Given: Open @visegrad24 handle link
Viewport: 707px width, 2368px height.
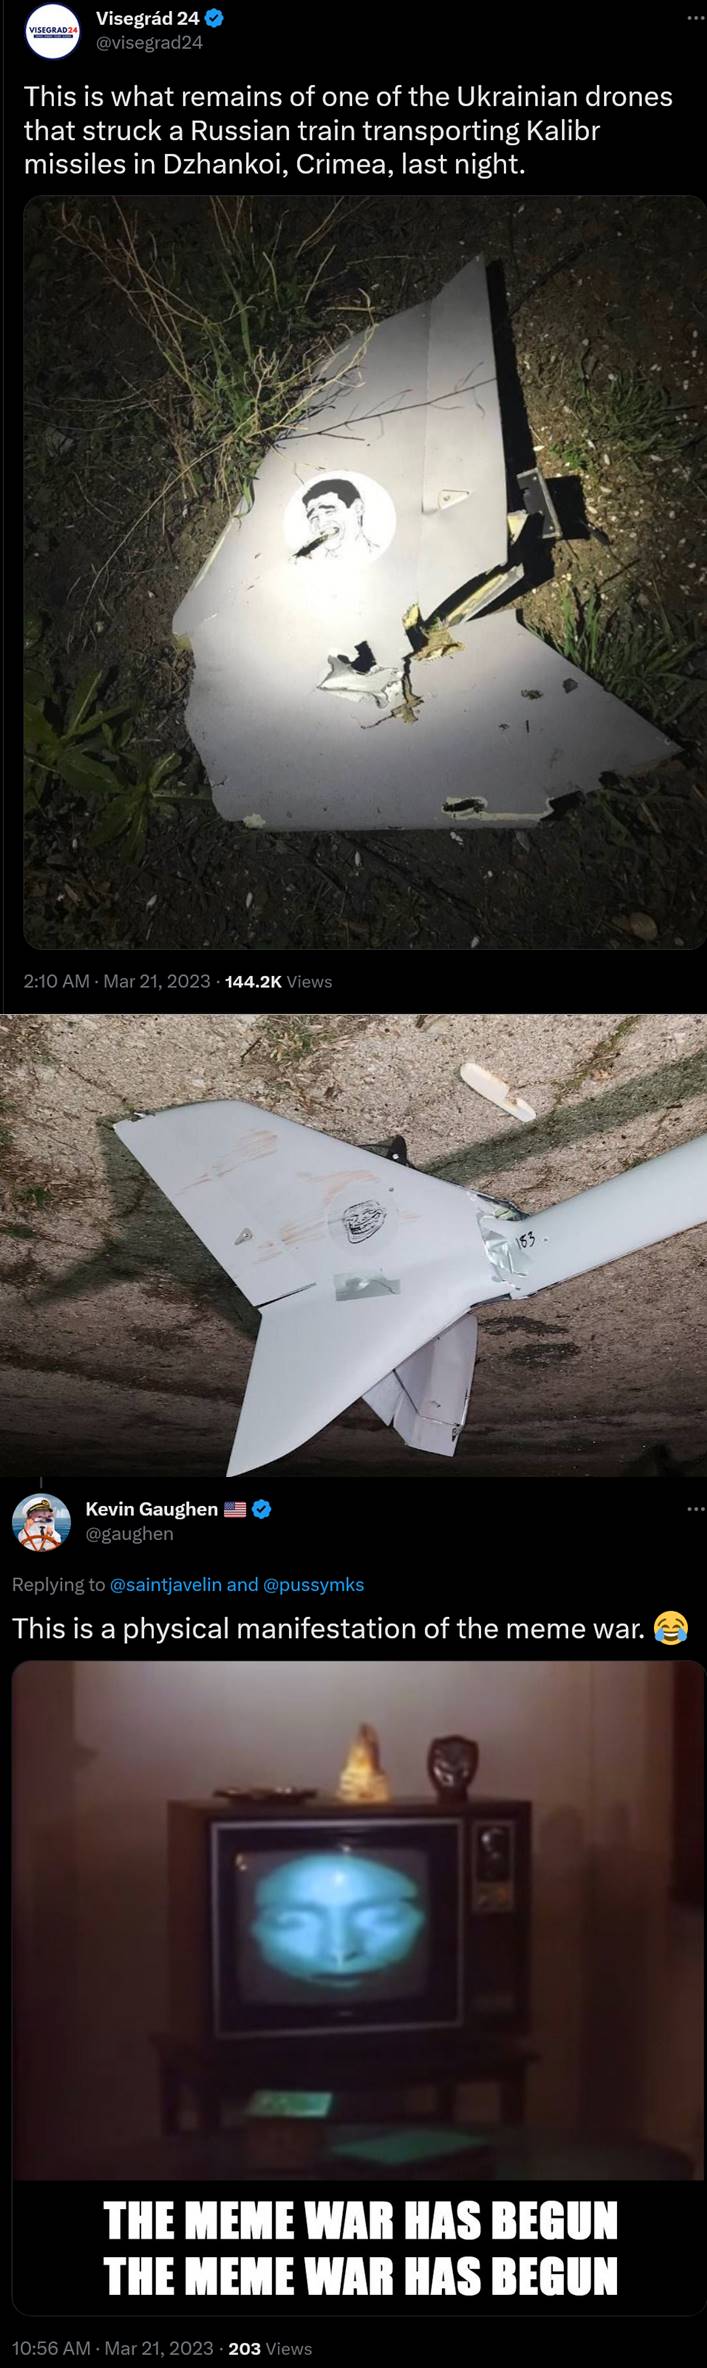Looking at the screenshot, I should [x=148, y=43].
